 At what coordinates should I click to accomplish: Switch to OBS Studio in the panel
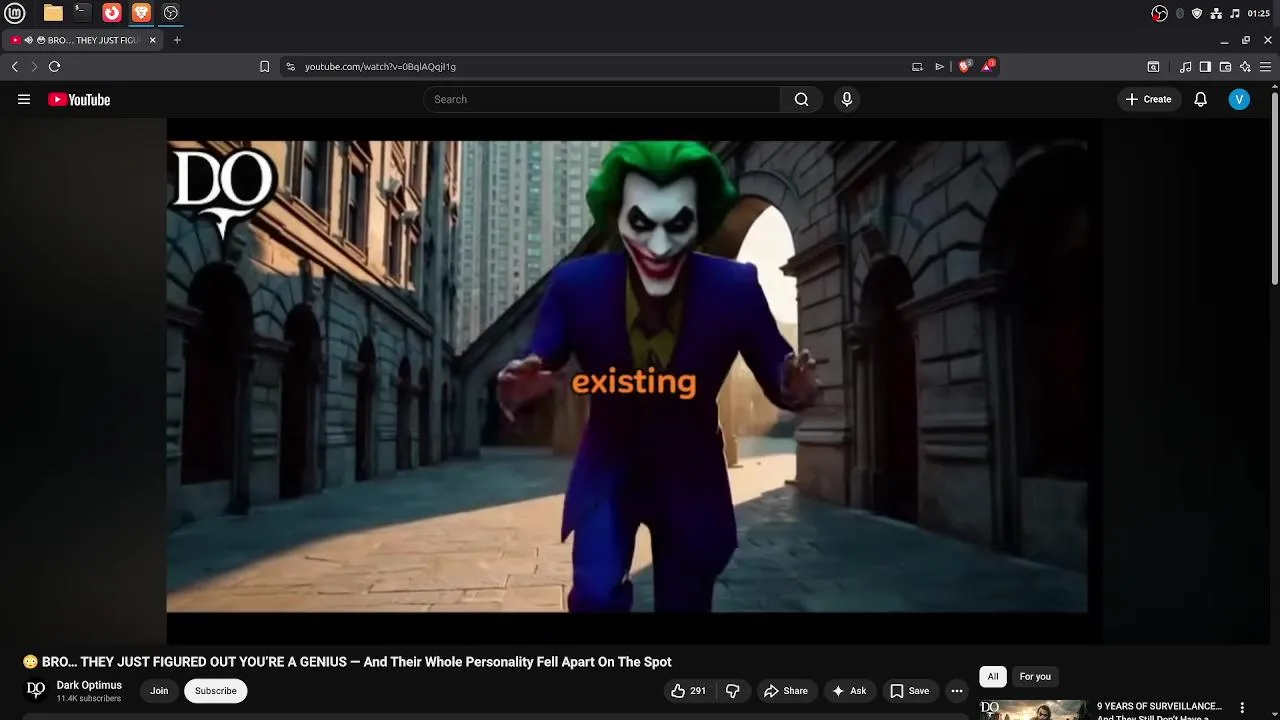pos(171,13)
